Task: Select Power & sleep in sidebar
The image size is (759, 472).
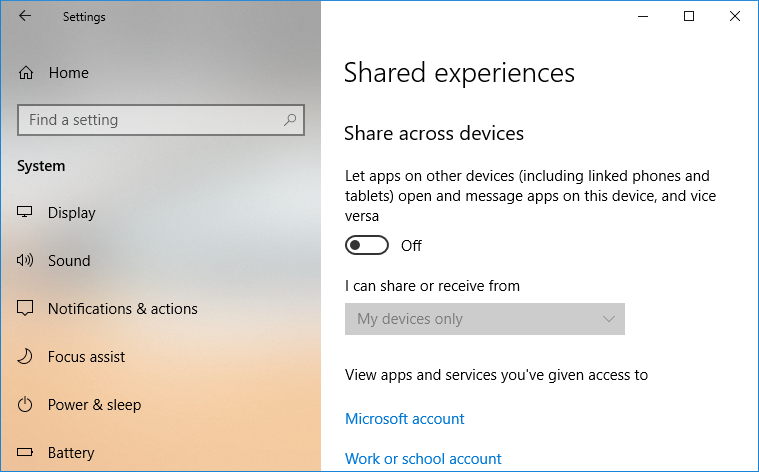Action: (x=94, y=405)
